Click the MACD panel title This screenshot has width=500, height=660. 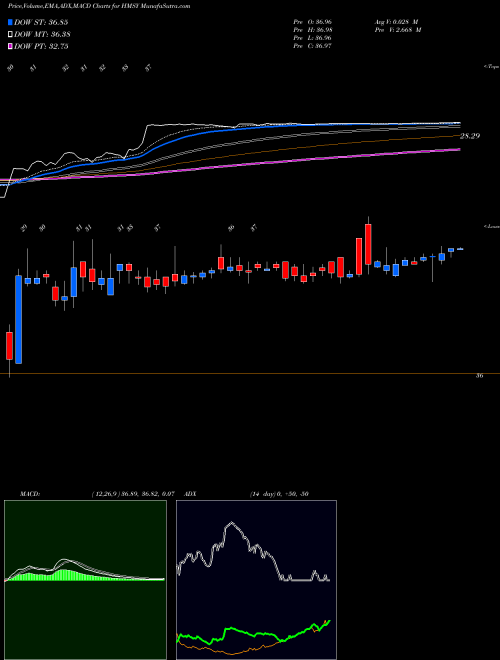(30, 494)
